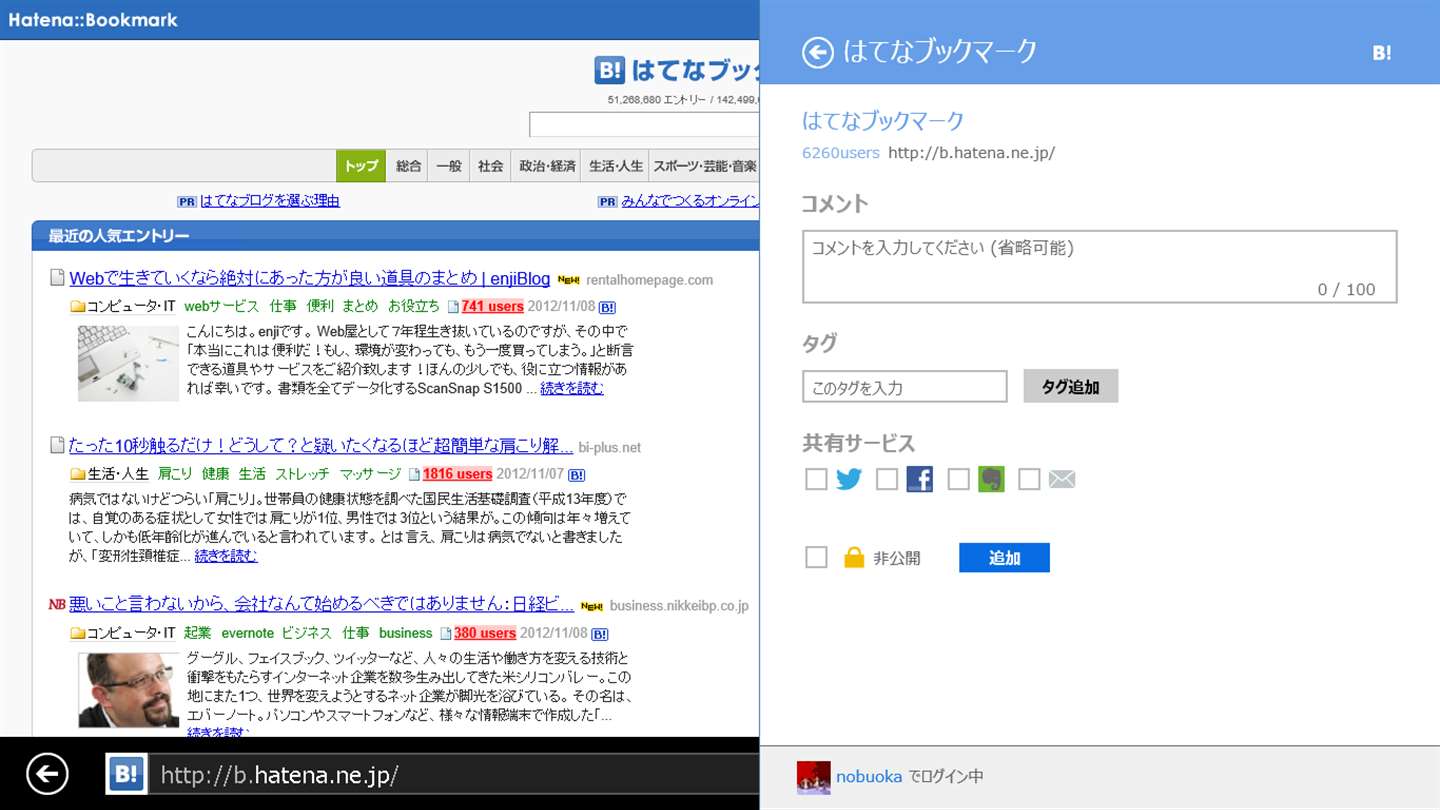Click the bi-plus.net domain text

pyautogui.click(x=609, y=448)
